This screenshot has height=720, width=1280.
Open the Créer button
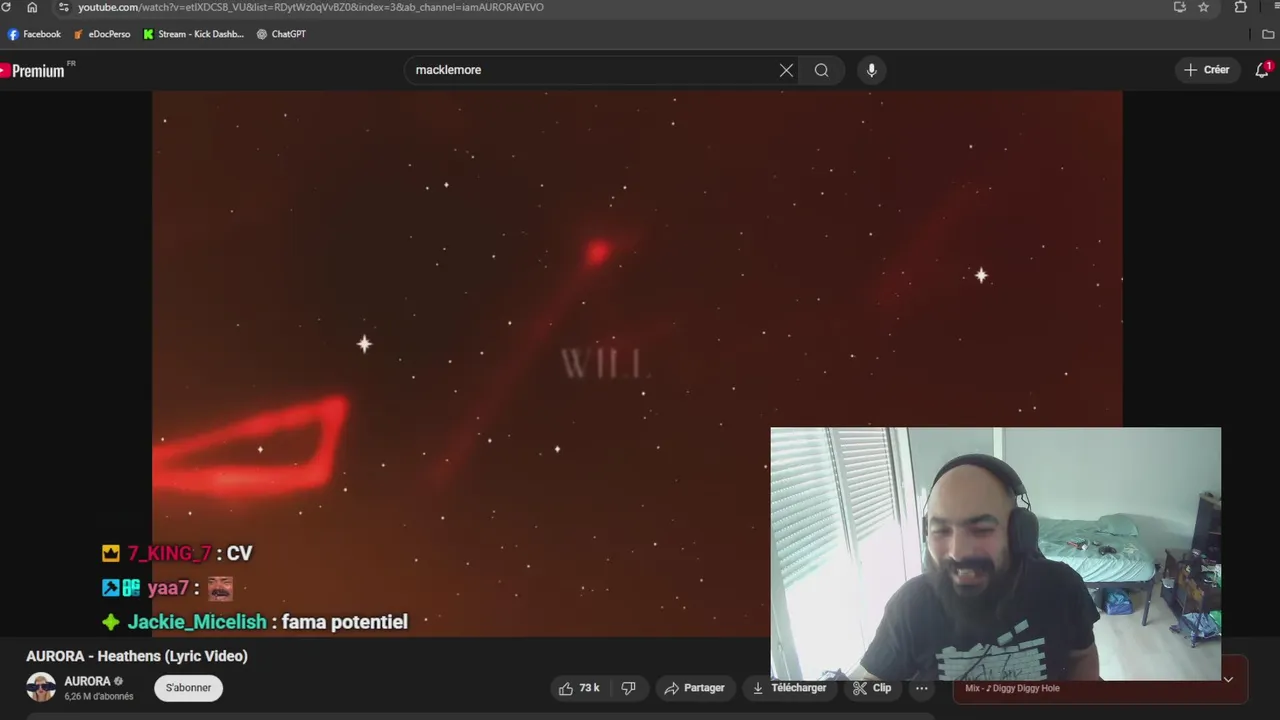pos(1207,70)
